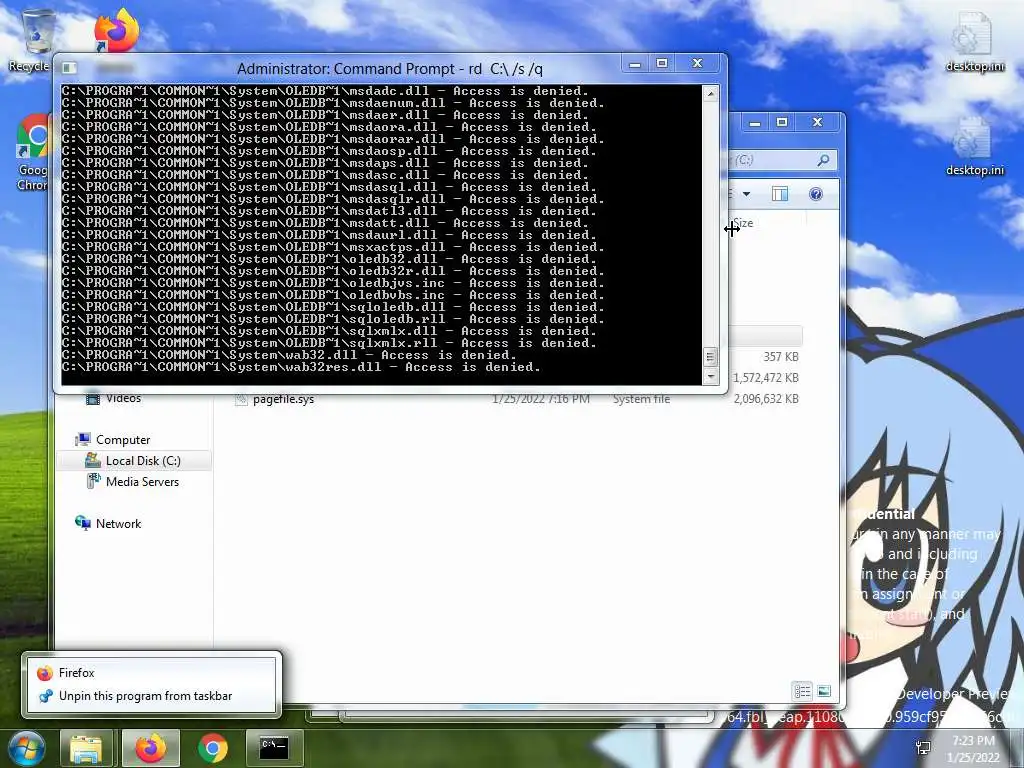Open the change view dropdown arrow in Explorer
Viewport: 1024px width, 768px height.
pyautogui.click(x=746, y=194)
